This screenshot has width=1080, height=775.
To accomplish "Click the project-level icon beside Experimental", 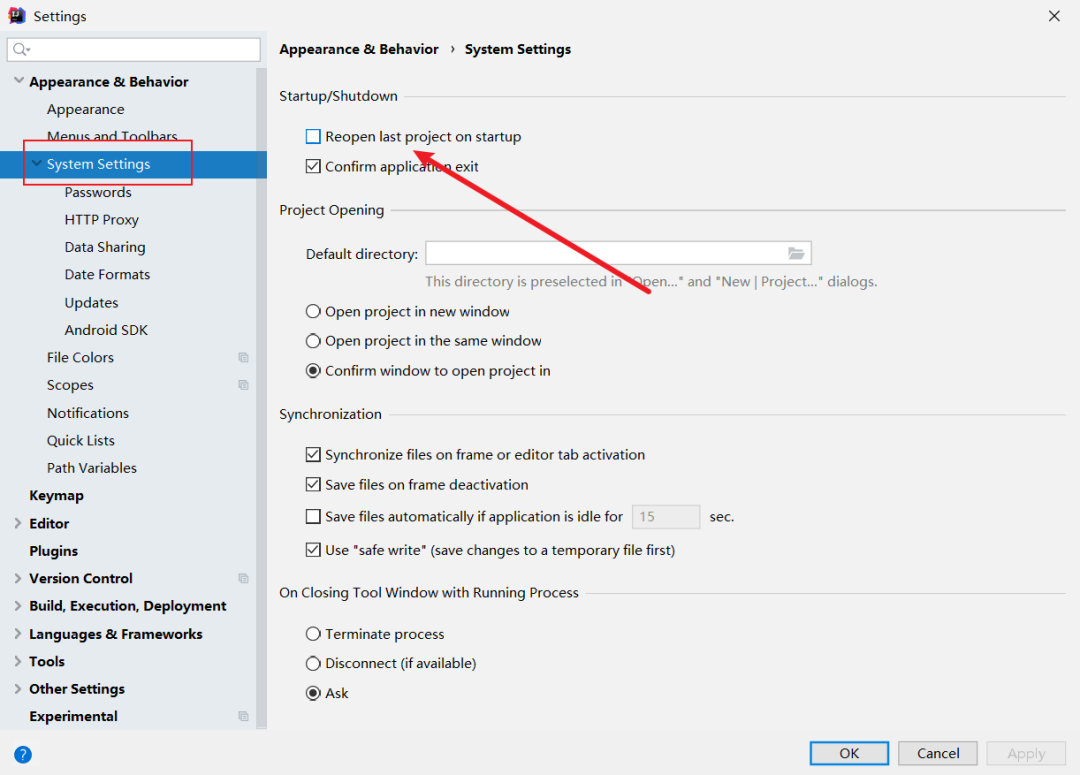I will tap(243, 716).
